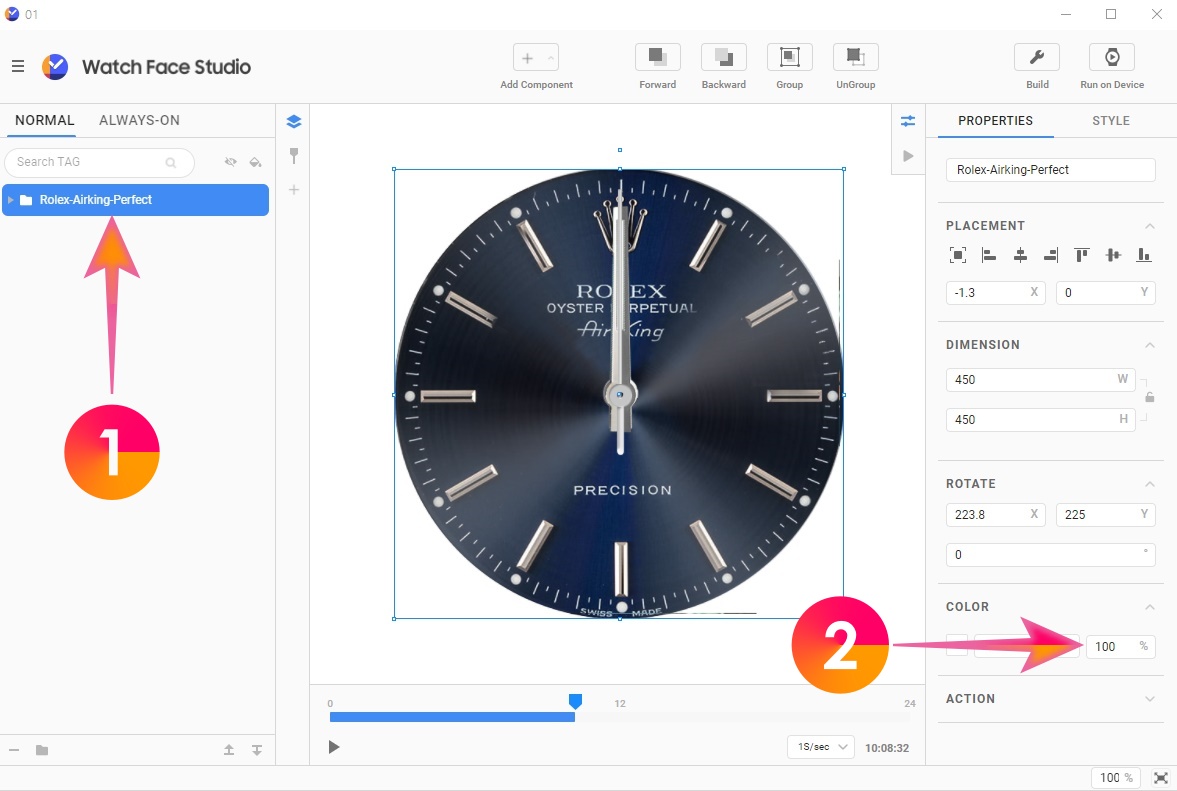
Task: Align horizontal centers icon
Action: [x=1020, y=255]
